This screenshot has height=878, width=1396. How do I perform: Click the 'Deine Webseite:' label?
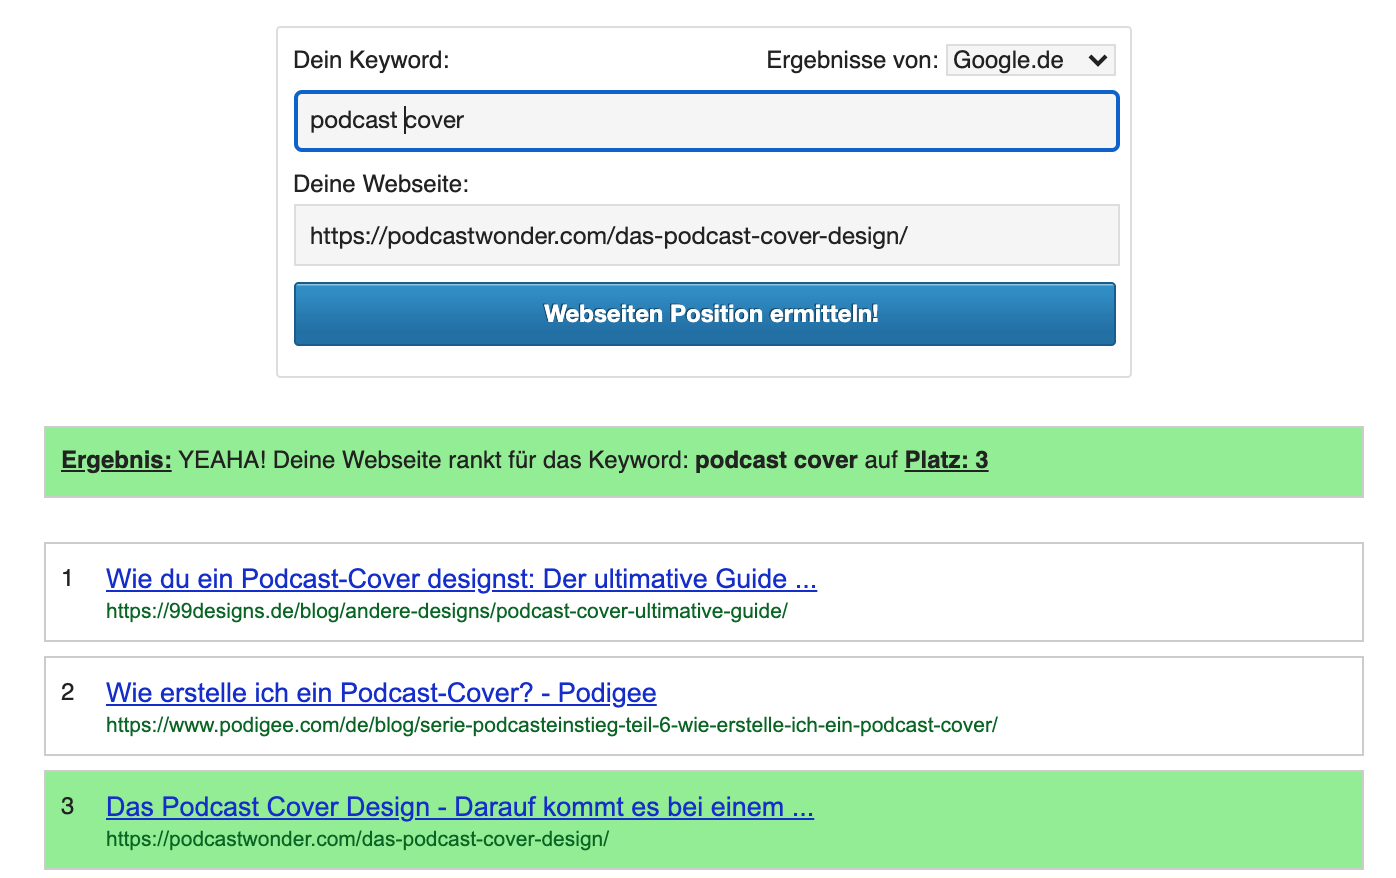(x=381, y=184)
